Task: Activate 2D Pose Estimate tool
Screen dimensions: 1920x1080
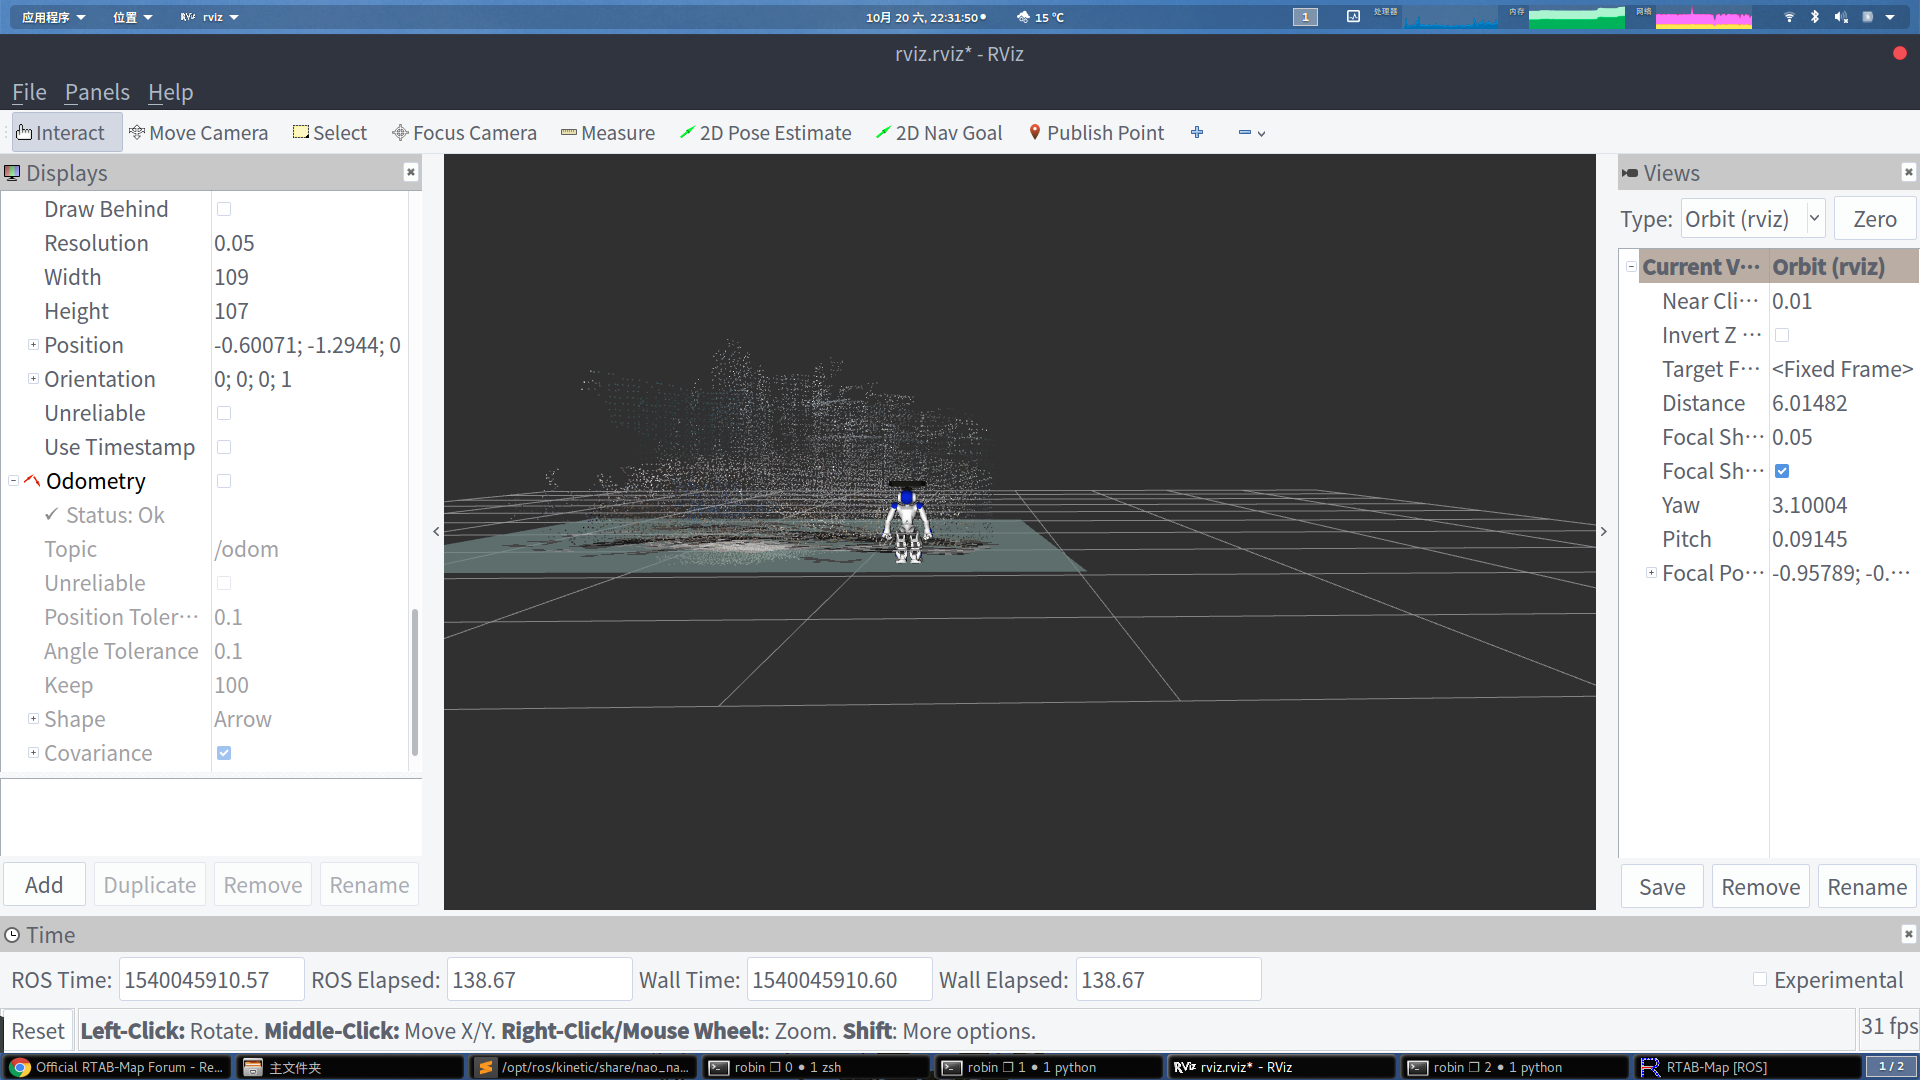Action: (x=765, y=133)
